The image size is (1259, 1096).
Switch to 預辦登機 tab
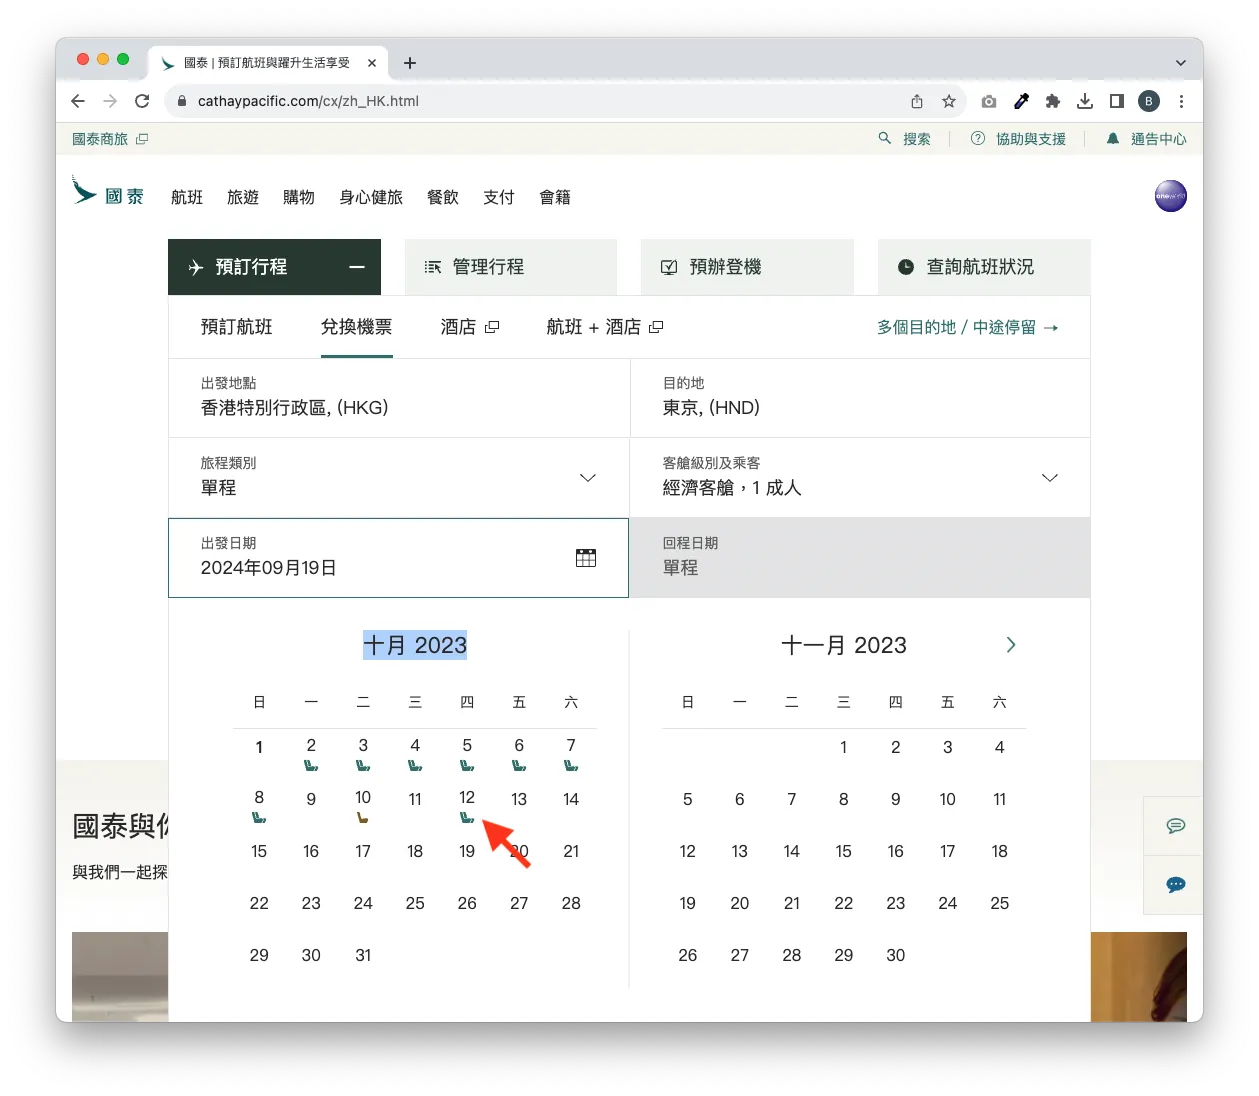(x=747, y=267)
